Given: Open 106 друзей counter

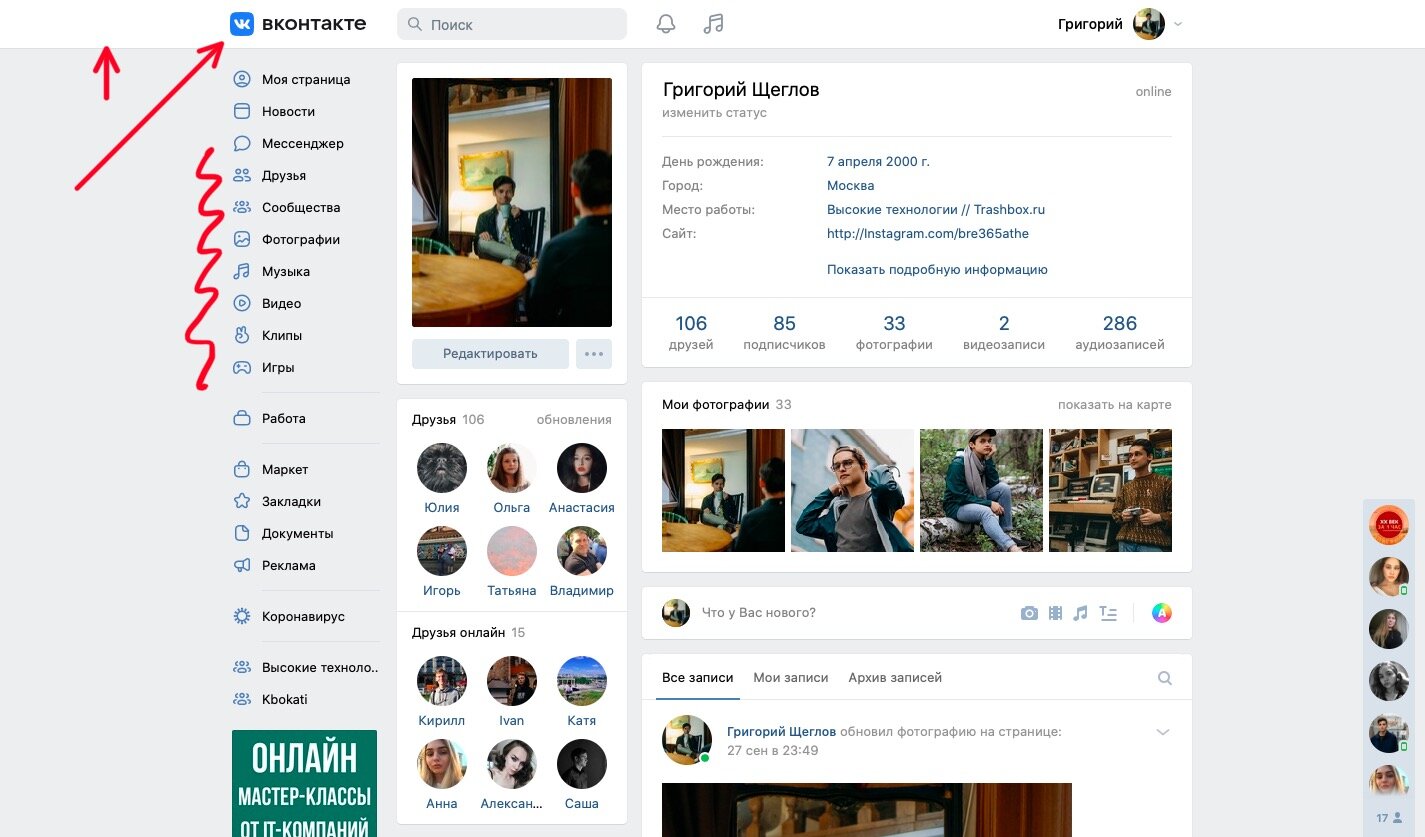Looking at the screenshot, I should [691, 333].
